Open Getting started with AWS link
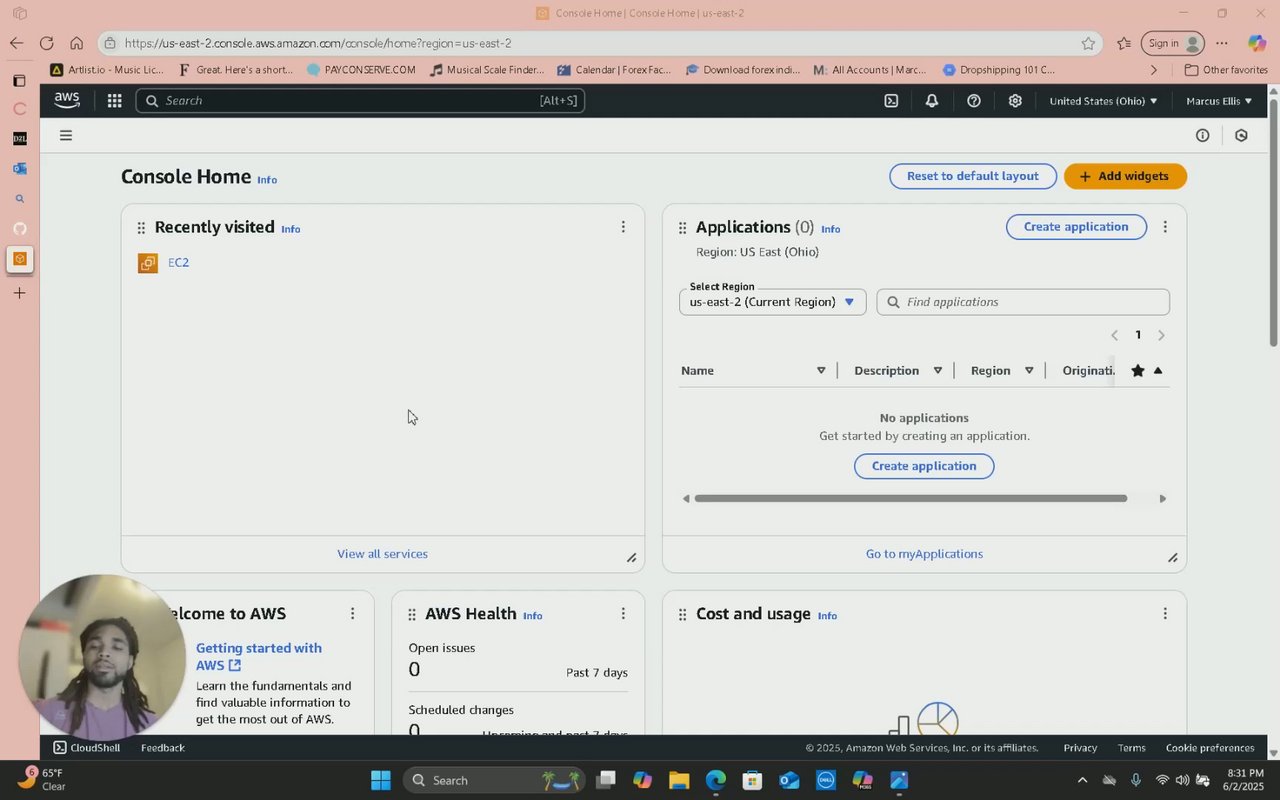 click(259, 656)
